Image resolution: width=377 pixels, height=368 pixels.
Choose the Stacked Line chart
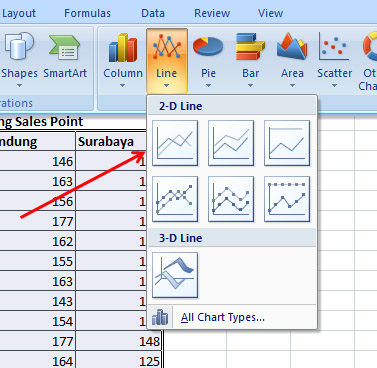(231, 143)
